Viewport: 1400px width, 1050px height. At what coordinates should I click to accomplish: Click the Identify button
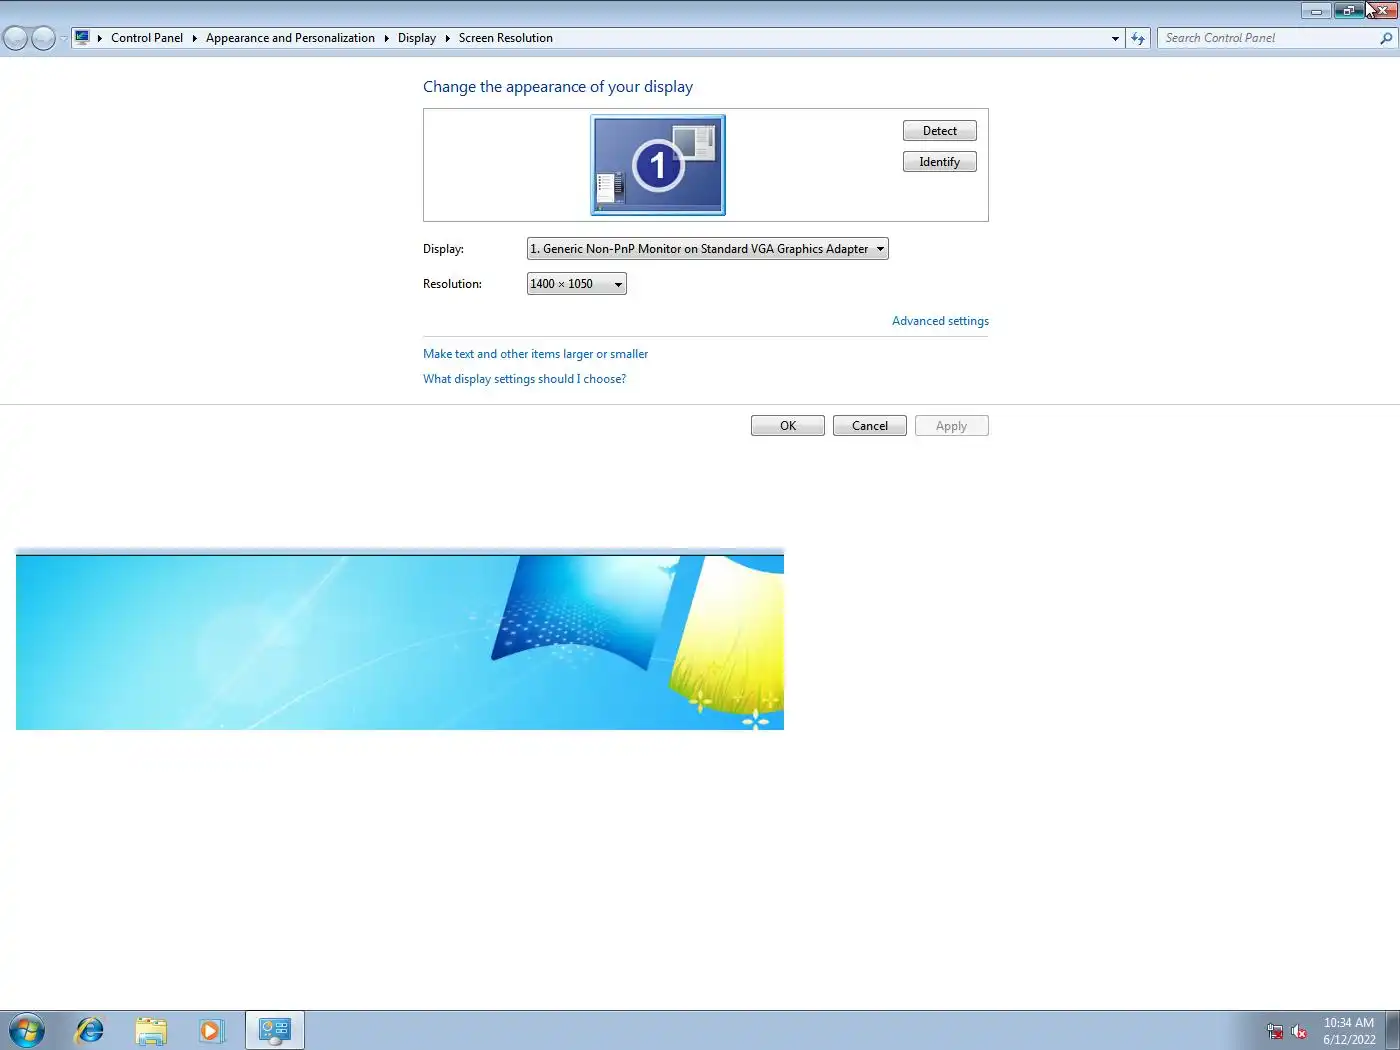click(940, 162)
